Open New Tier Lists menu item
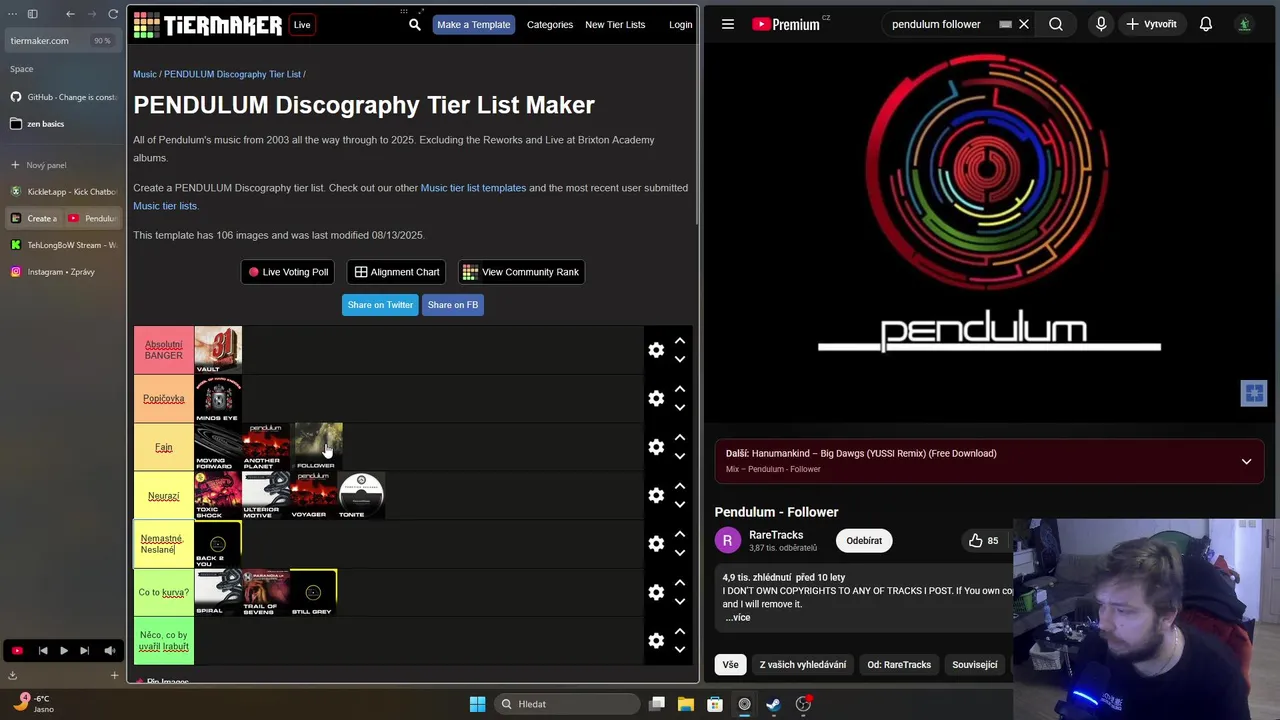Screen dimensions: 1280x720 [615, 25]
